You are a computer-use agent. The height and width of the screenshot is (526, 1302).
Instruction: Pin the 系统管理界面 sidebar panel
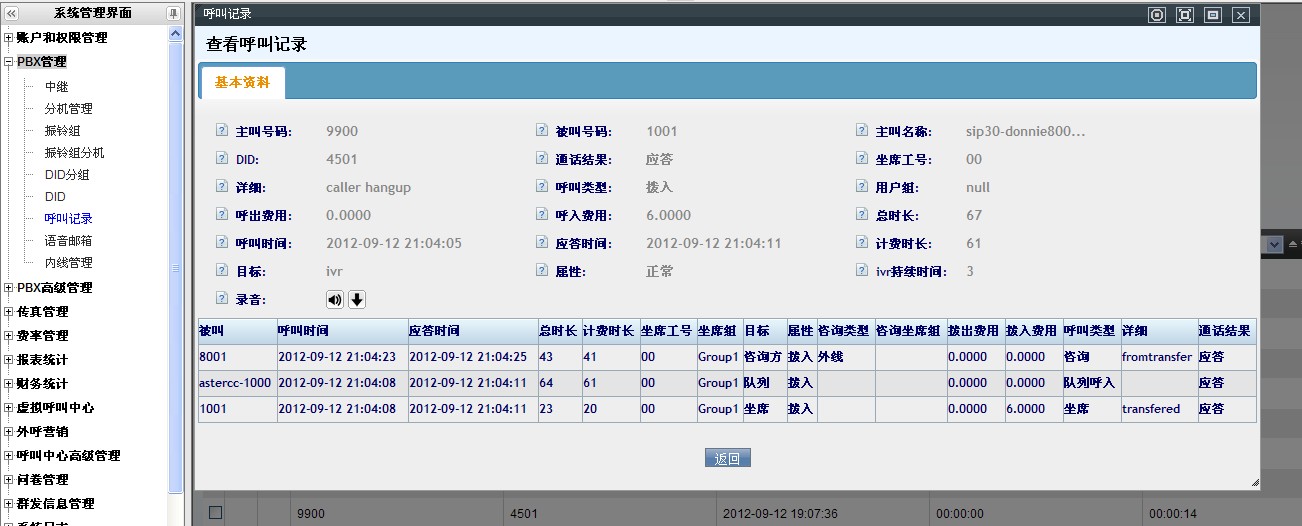coord(173,13)
